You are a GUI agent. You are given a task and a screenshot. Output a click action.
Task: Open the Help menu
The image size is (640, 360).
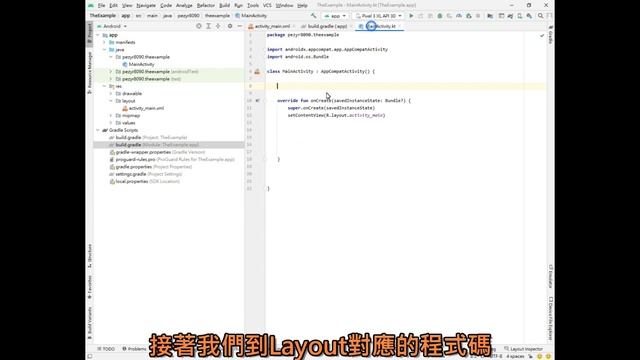pos(302,5)
